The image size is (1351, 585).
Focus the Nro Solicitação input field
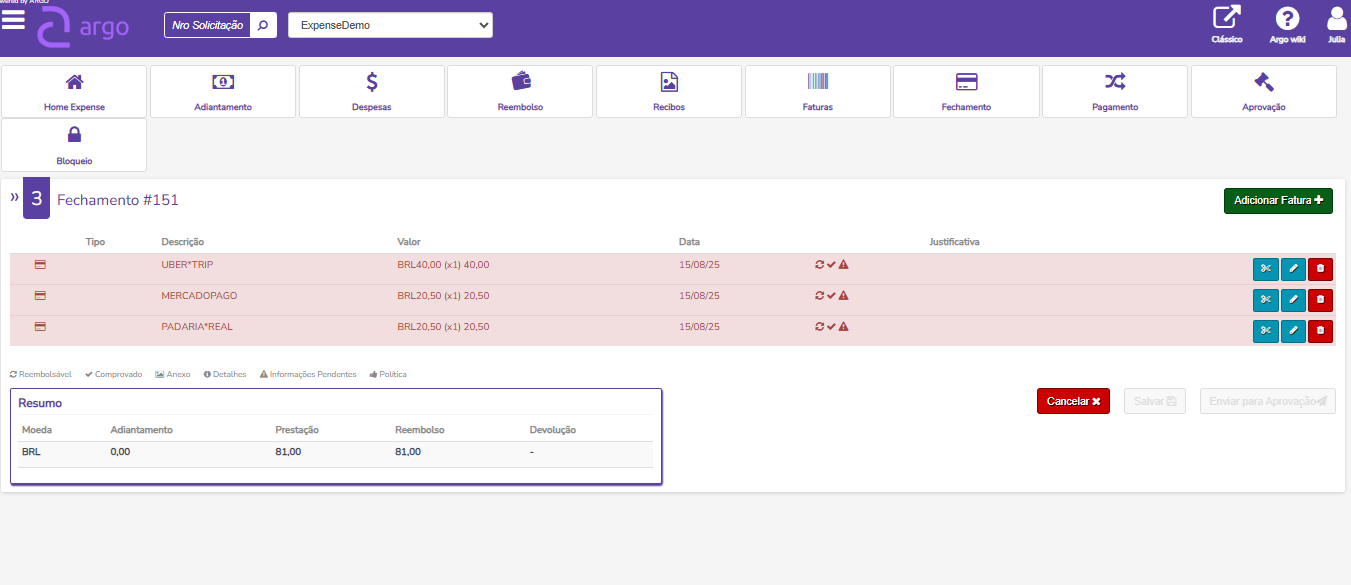tap(207, 26)
